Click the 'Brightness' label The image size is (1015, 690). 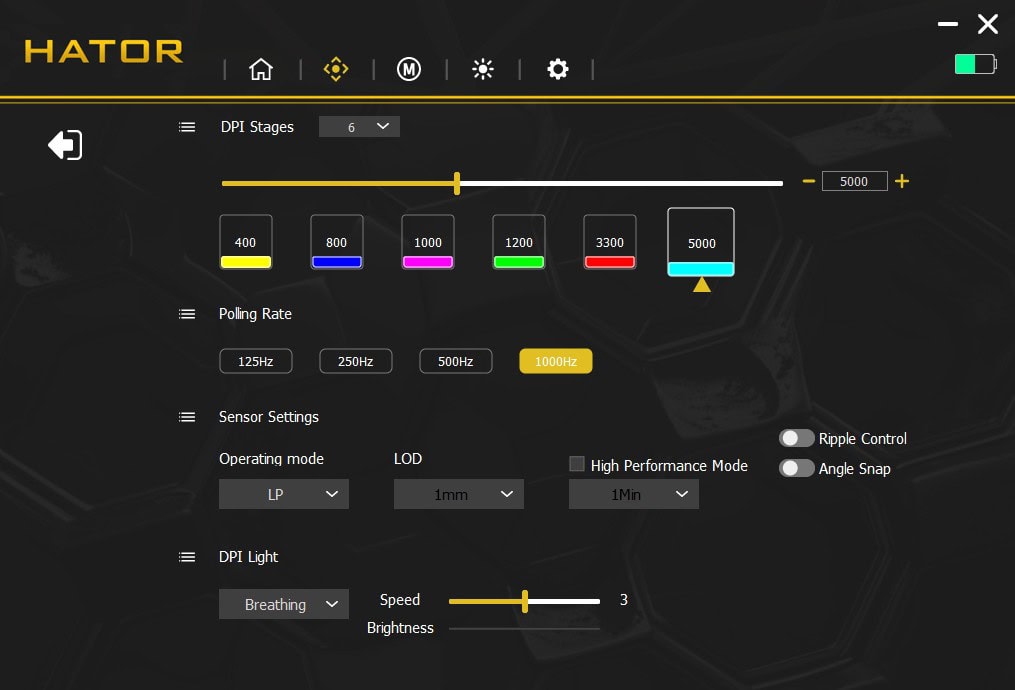[x=400, y=628]
